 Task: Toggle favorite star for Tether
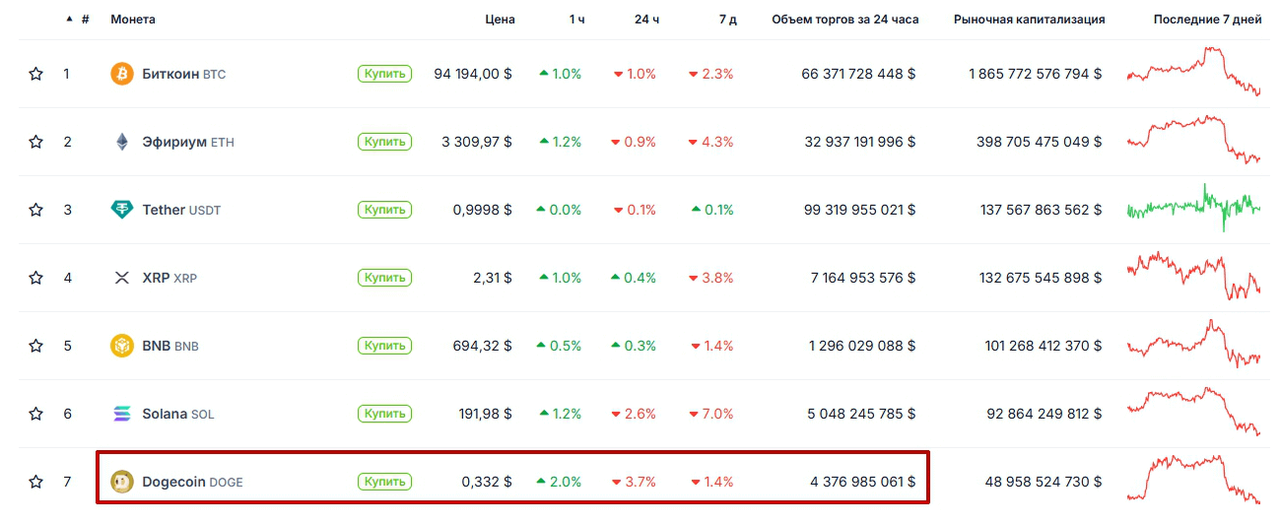36,210
